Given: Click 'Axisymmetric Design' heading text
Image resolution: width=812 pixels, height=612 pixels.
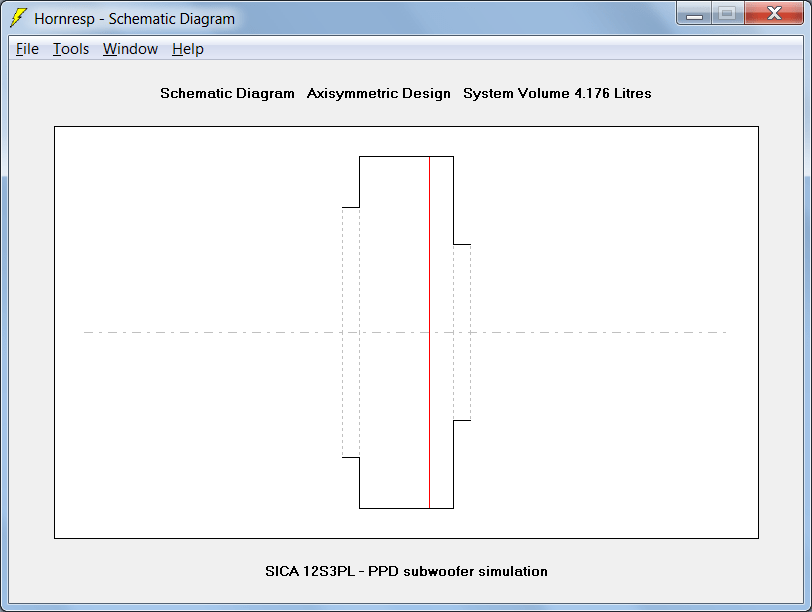Looking at the screenshot, I should point(379,93).
